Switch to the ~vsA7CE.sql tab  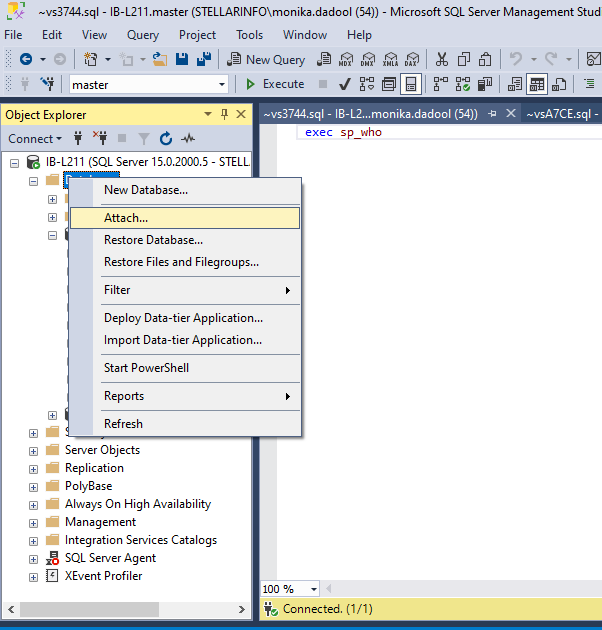coord(560,114)
